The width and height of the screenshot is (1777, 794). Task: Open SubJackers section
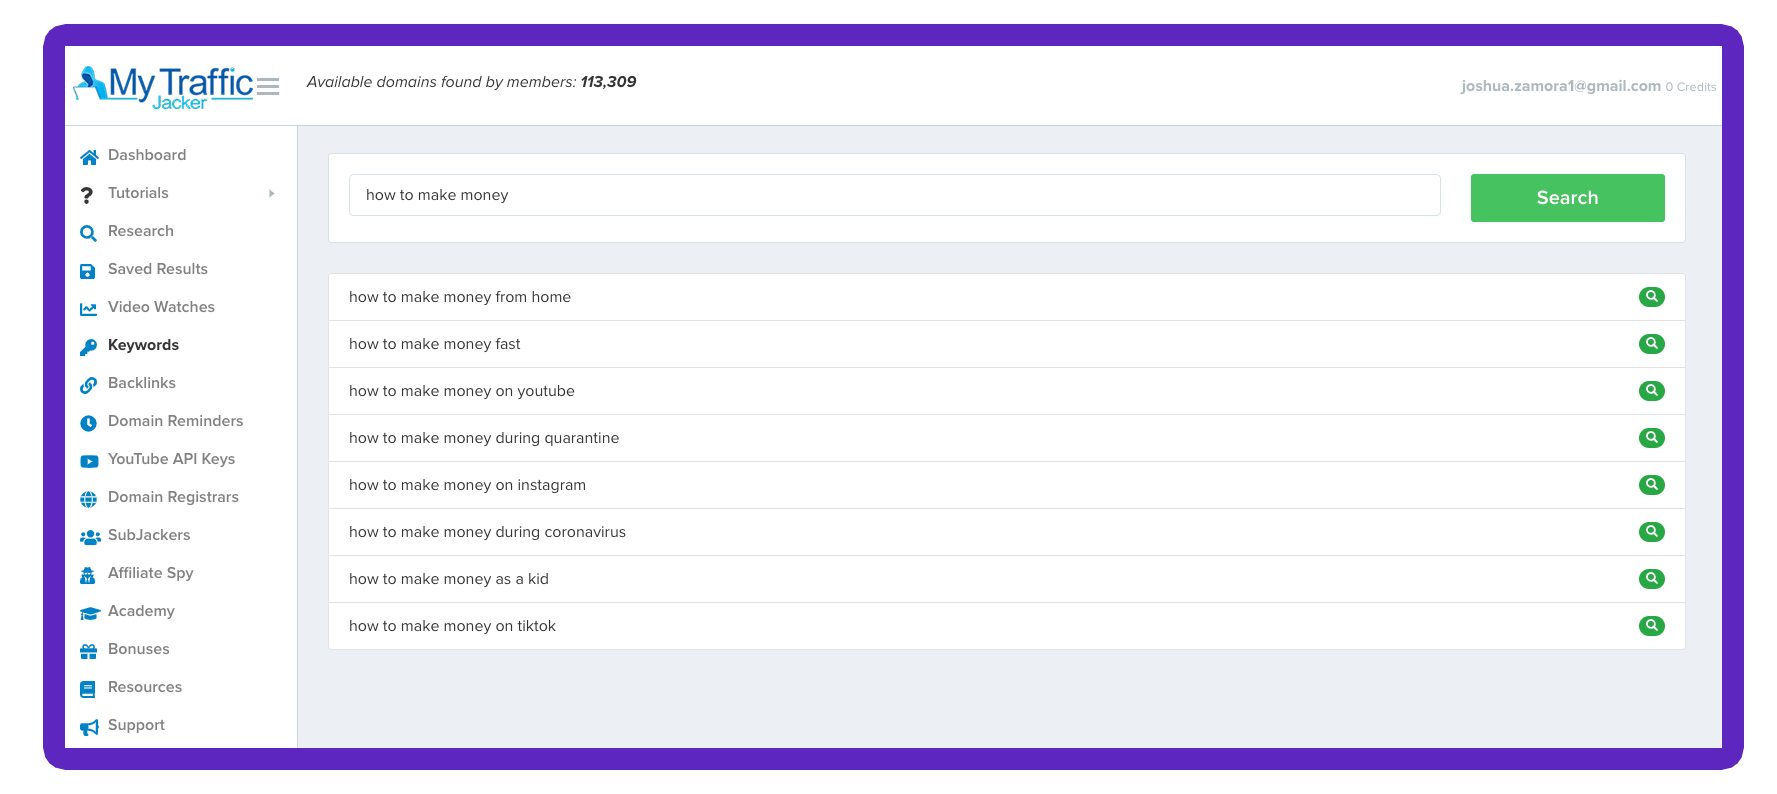(x=149, y=535)
